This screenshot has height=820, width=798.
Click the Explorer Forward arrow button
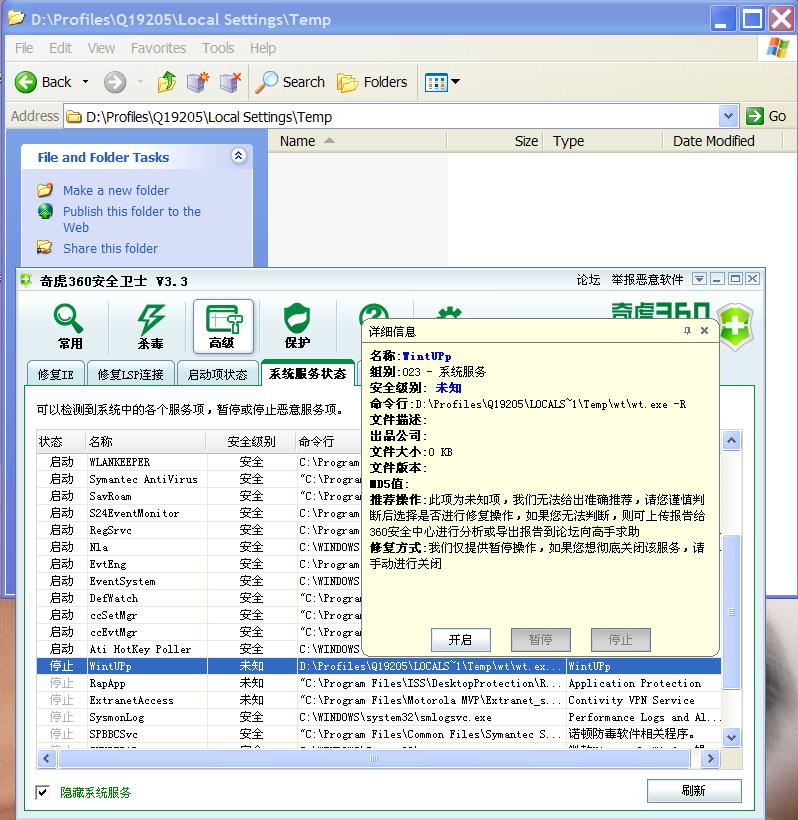(115, 82)
